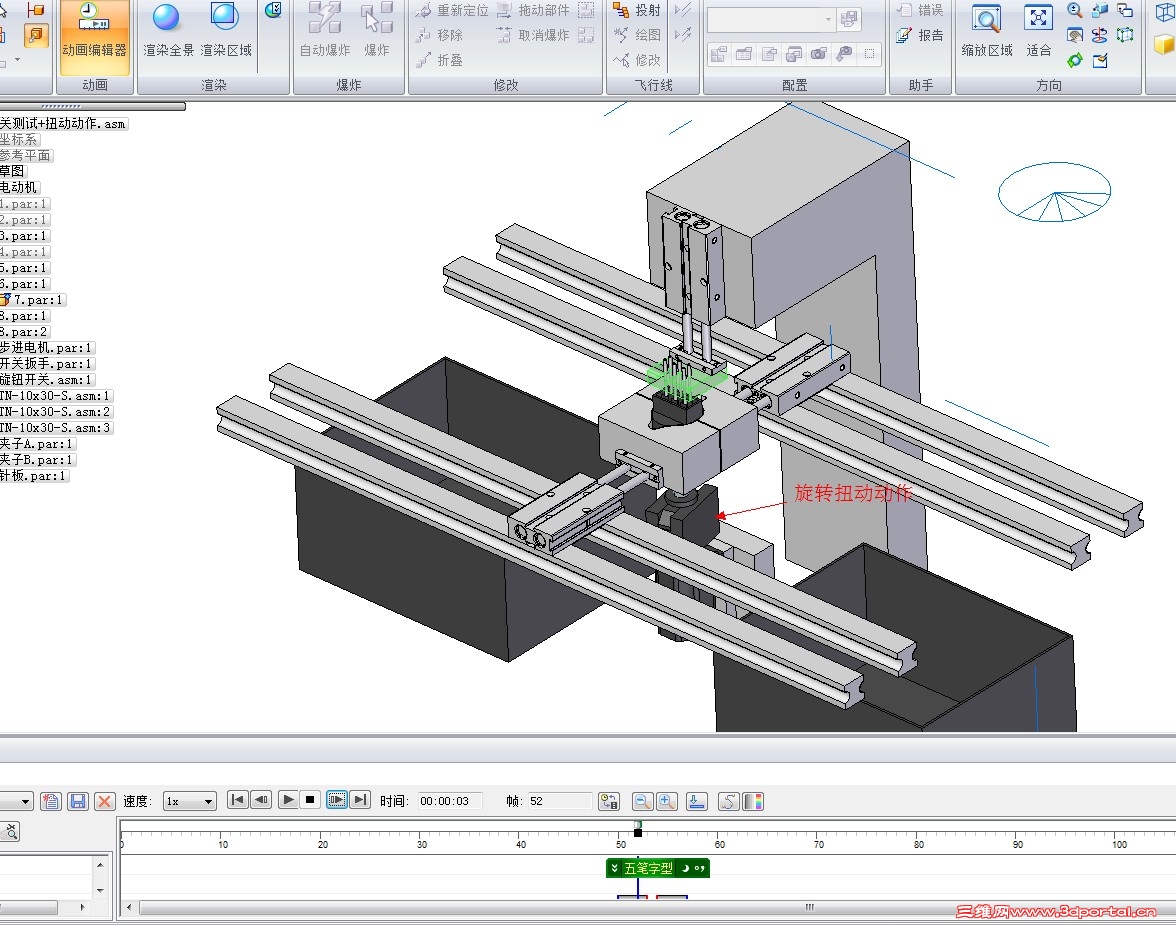Click the 渲染区域 render area button
Screen dimensions: 1176x925
click(x=226, y=30)
